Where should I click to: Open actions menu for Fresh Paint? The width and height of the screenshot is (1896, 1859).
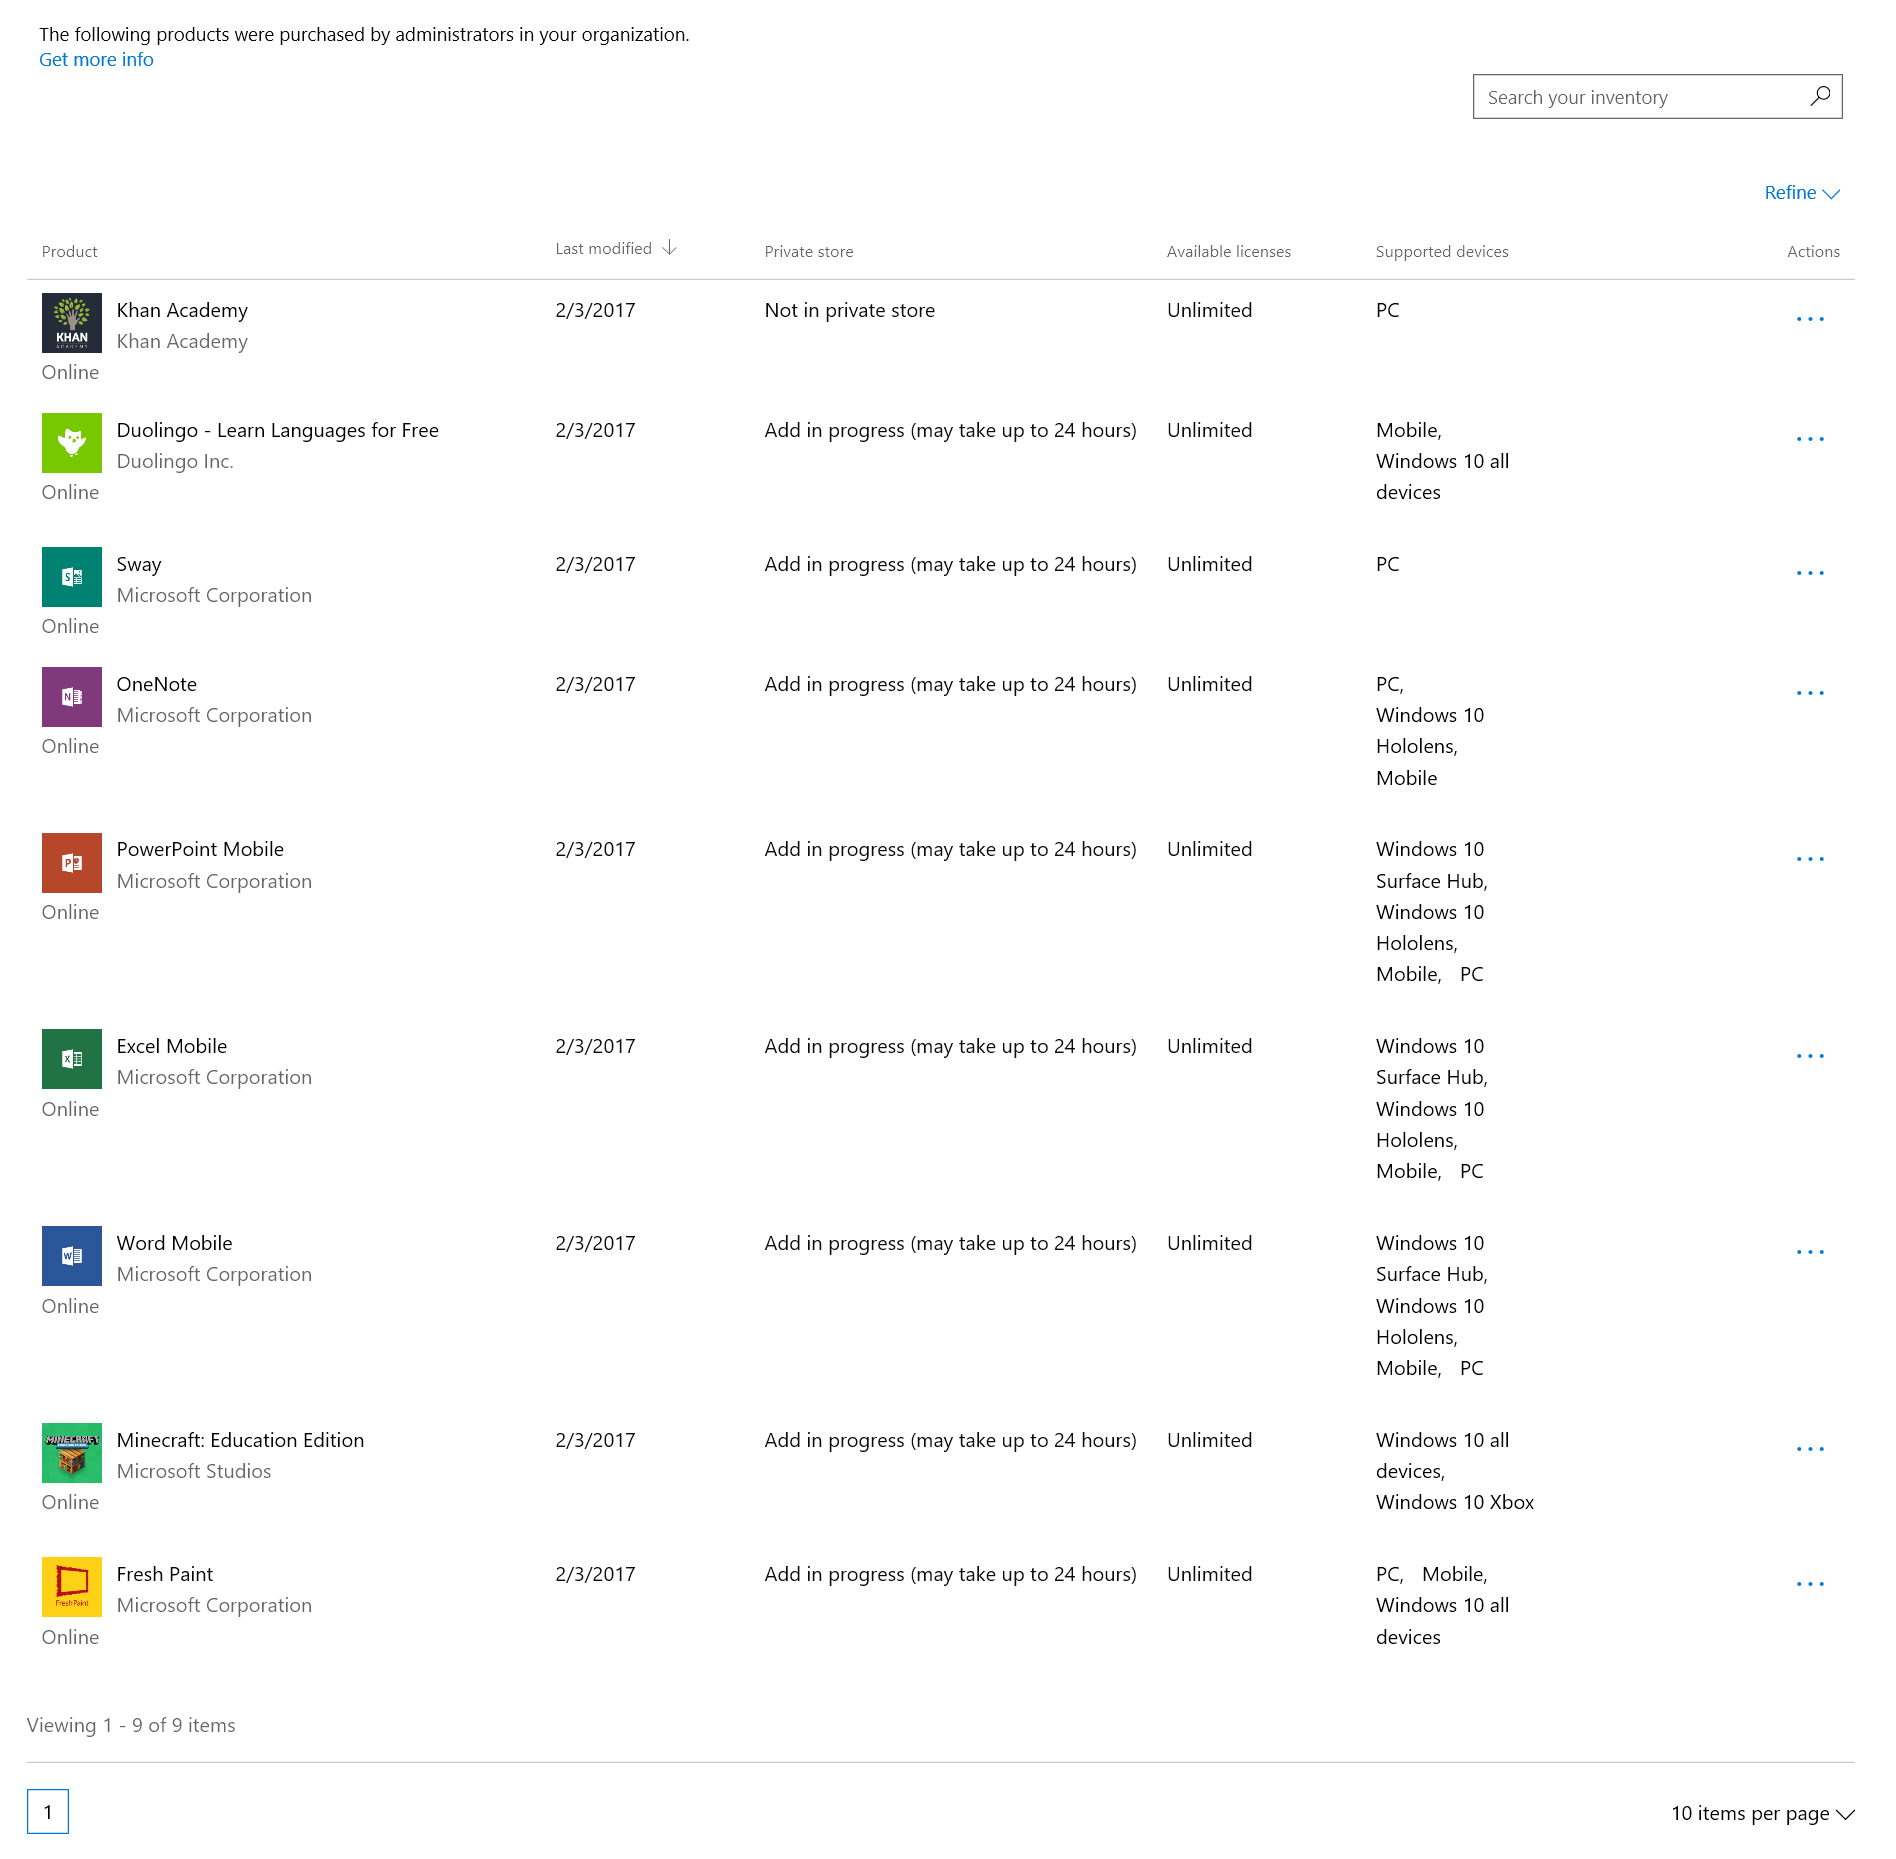[1810, 1584]
